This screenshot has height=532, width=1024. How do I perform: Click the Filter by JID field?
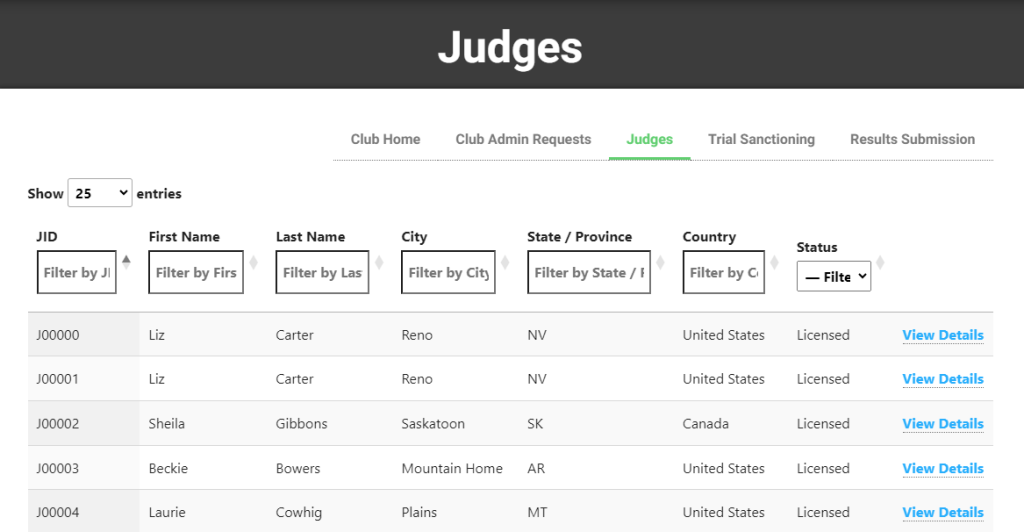(76, 272)
